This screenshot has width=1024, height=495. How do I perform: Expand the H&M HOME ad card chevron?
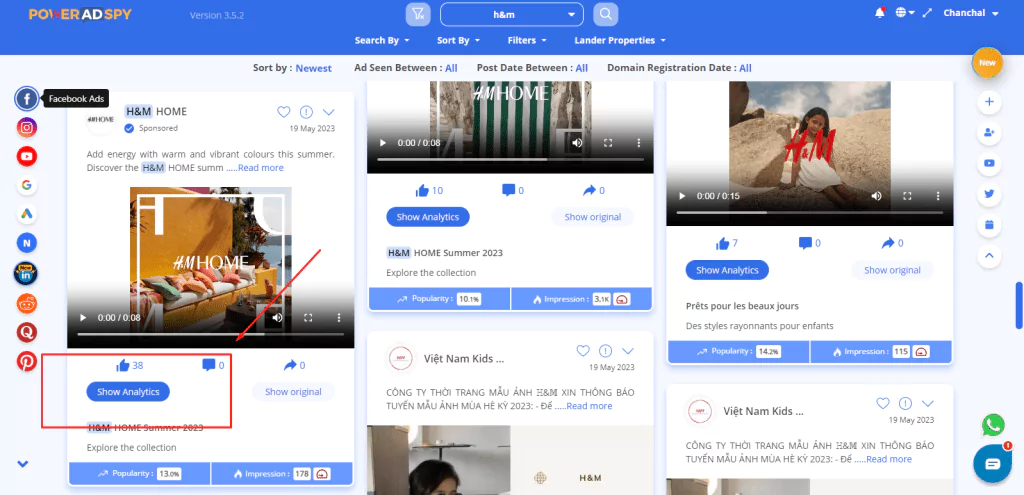point(328,112)
